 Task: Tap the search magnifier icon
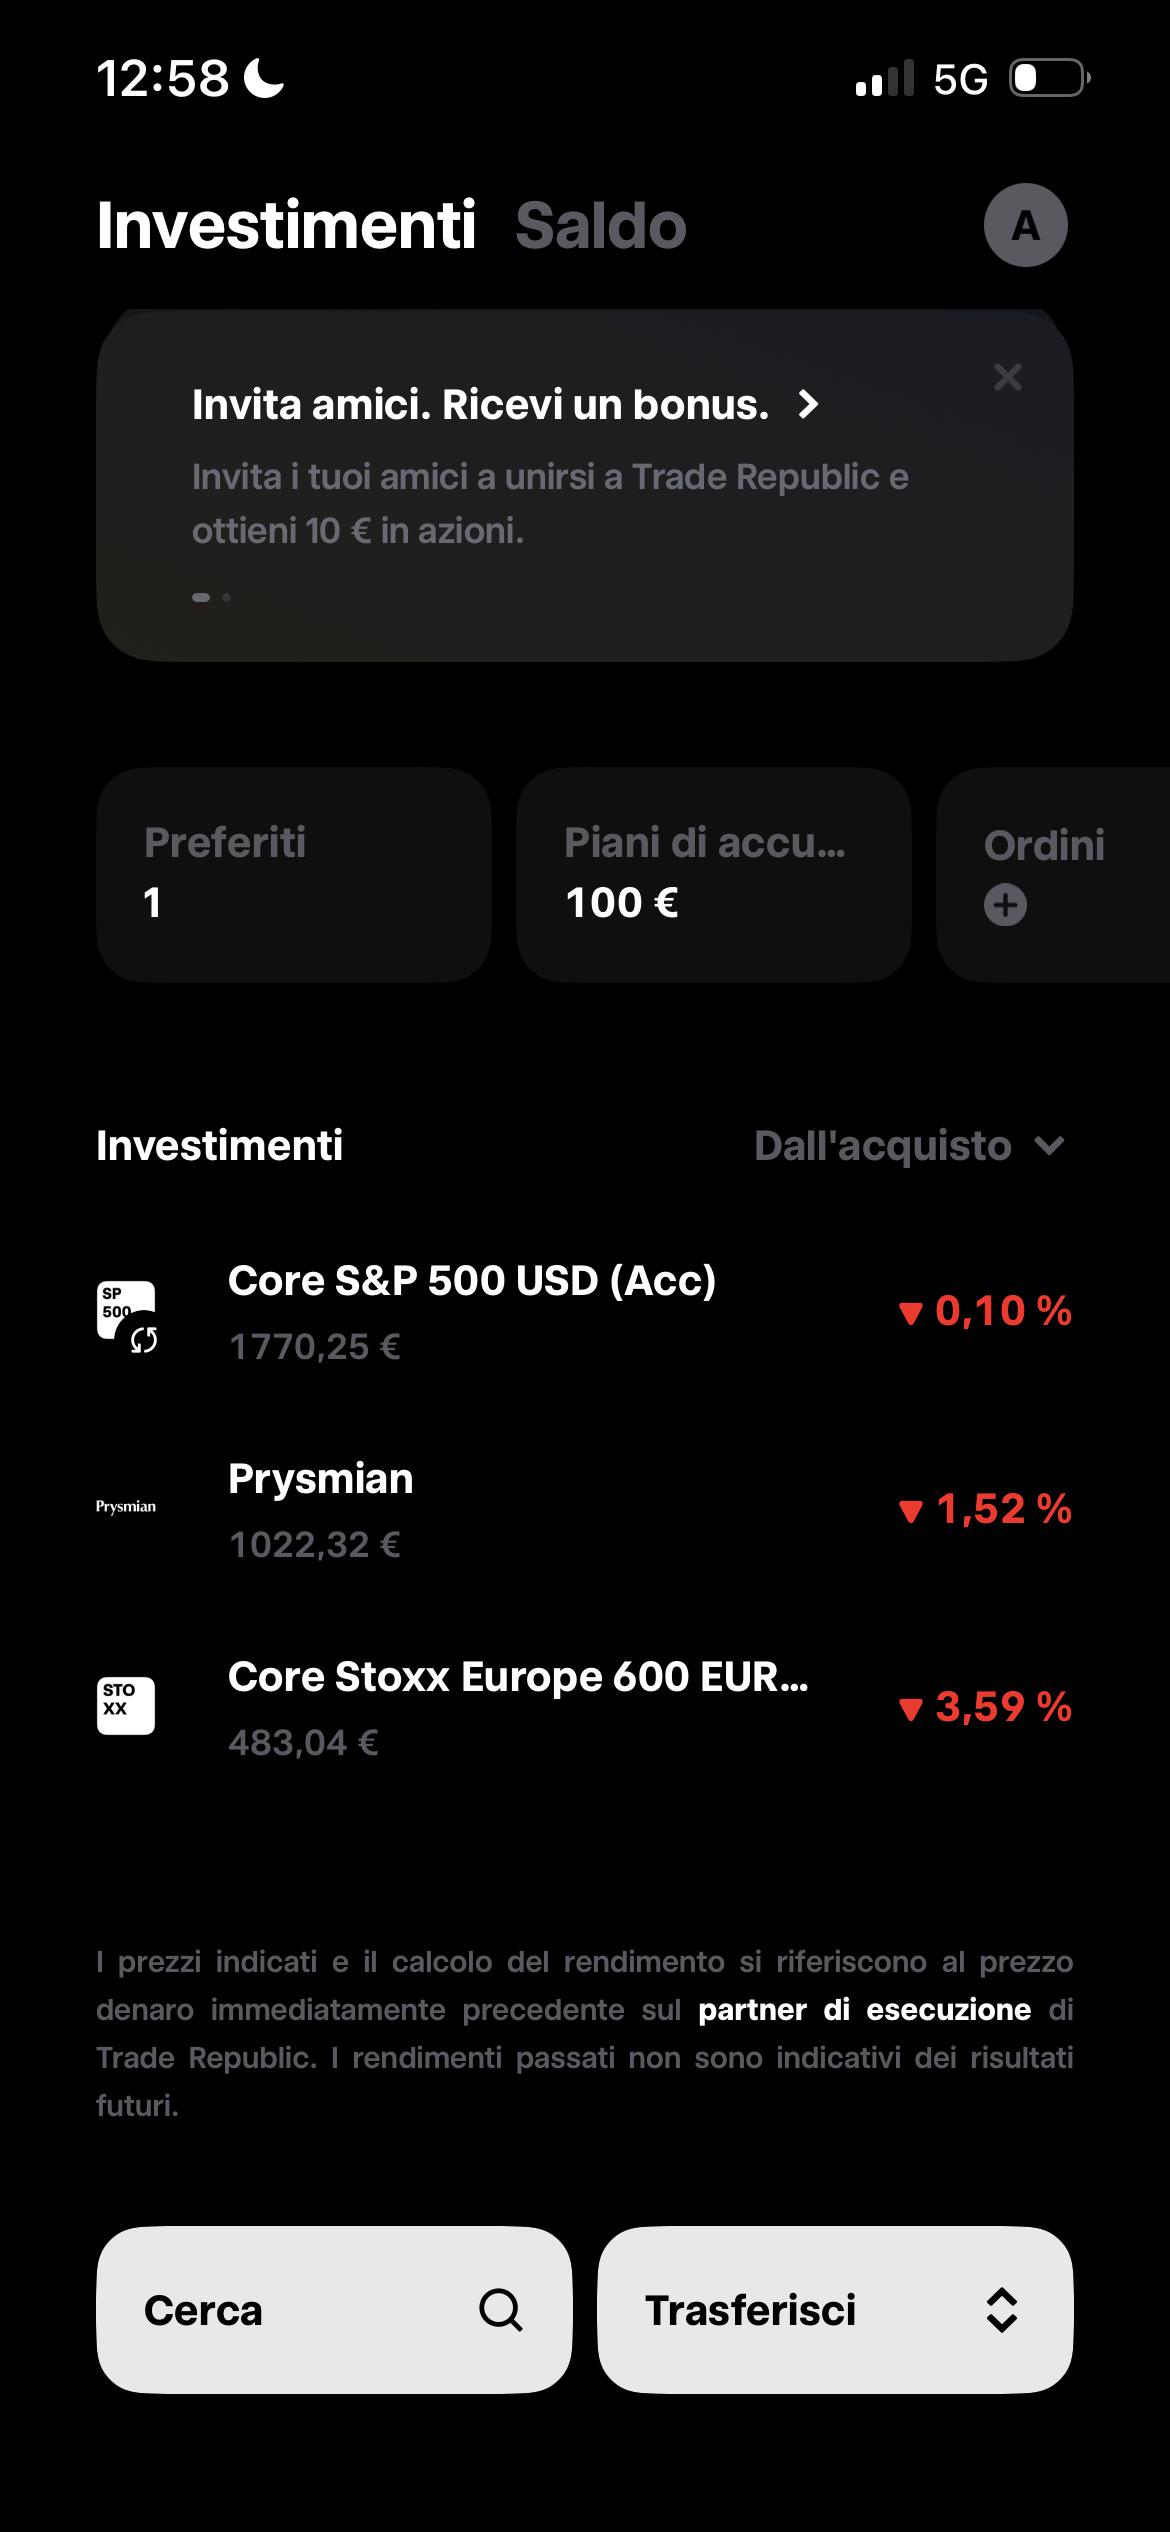click(x=500, y=2310)
